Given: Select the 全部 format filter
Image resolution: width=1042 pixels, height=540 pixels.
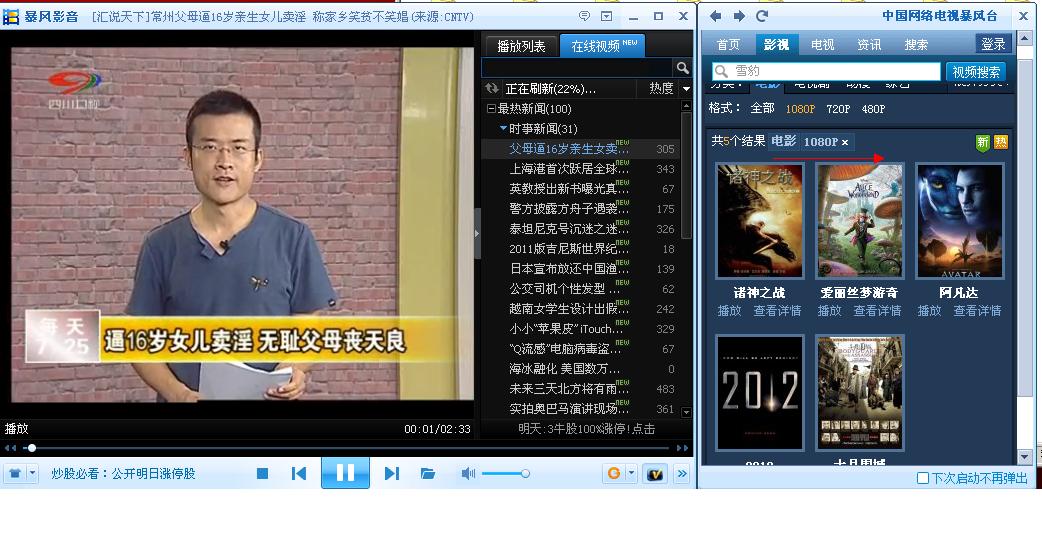Looking at the screenshot, I should point(762,108).
